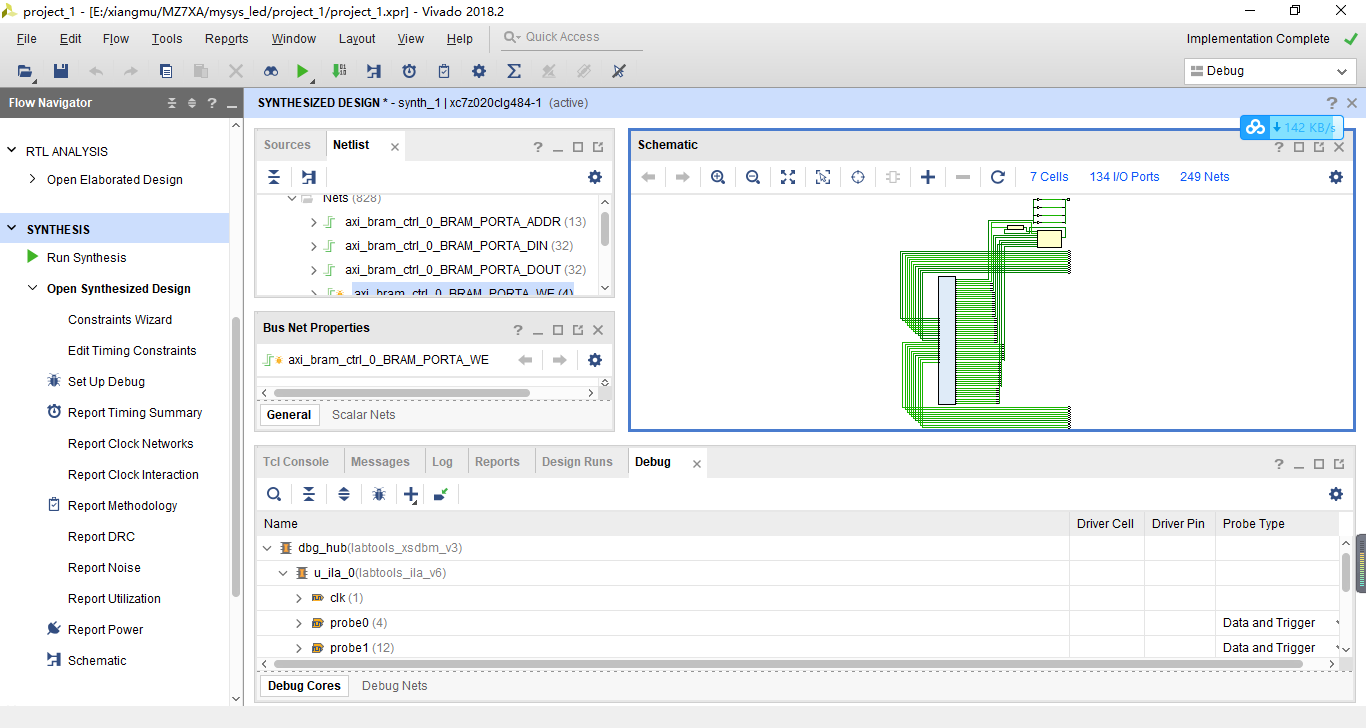Zoom in on the schematic with magnifier icon
The height and width of the screenshot is (728, 1366).
(x=718, y=176)
